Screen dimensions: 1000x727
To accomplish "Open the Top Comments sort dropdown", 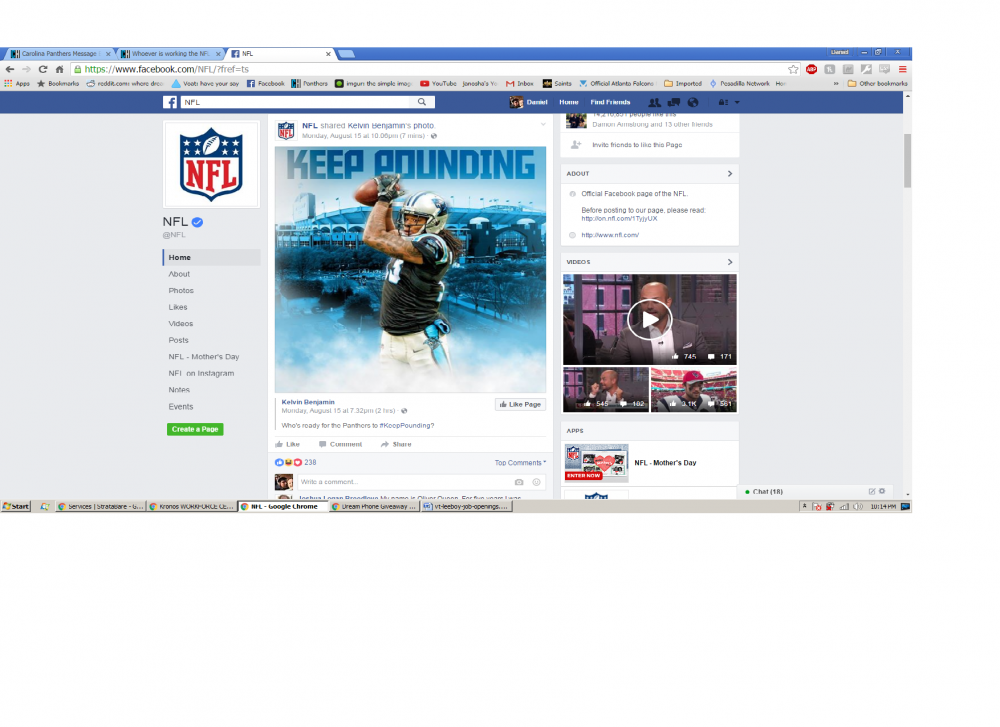I will pos(520,463).
